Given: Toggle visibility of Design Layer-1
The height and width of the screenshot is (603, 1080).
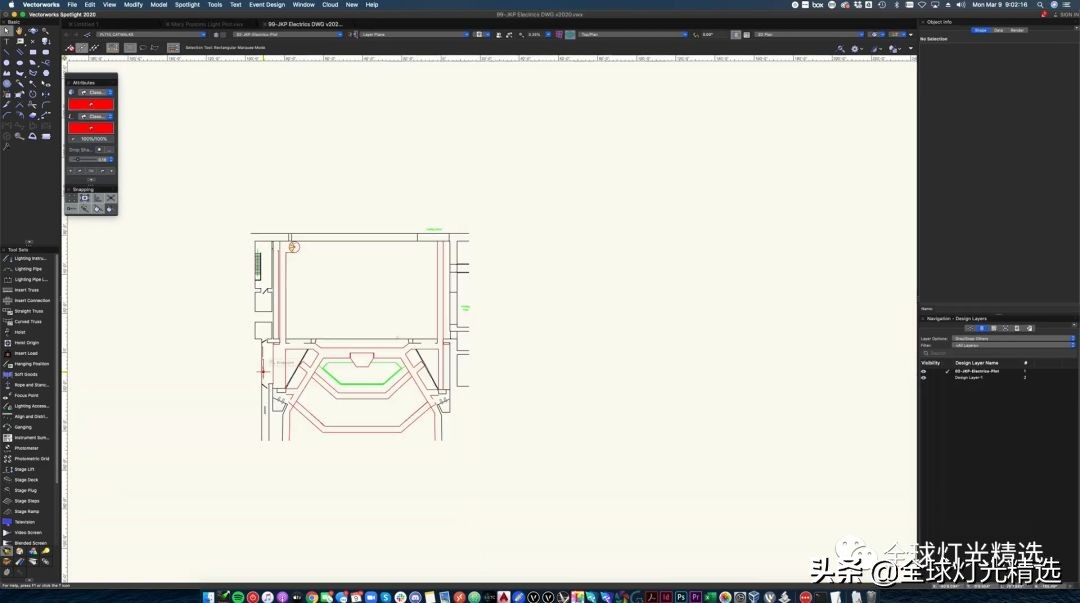Looking at the screenshot, I should [x=923, y=377].
